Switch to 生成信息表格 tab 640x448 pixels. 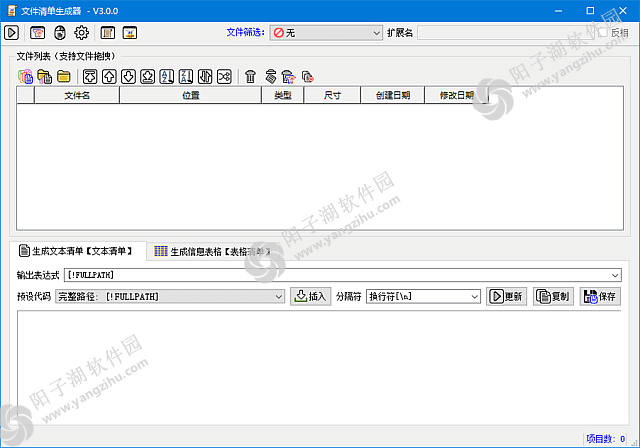pos(212,251)
